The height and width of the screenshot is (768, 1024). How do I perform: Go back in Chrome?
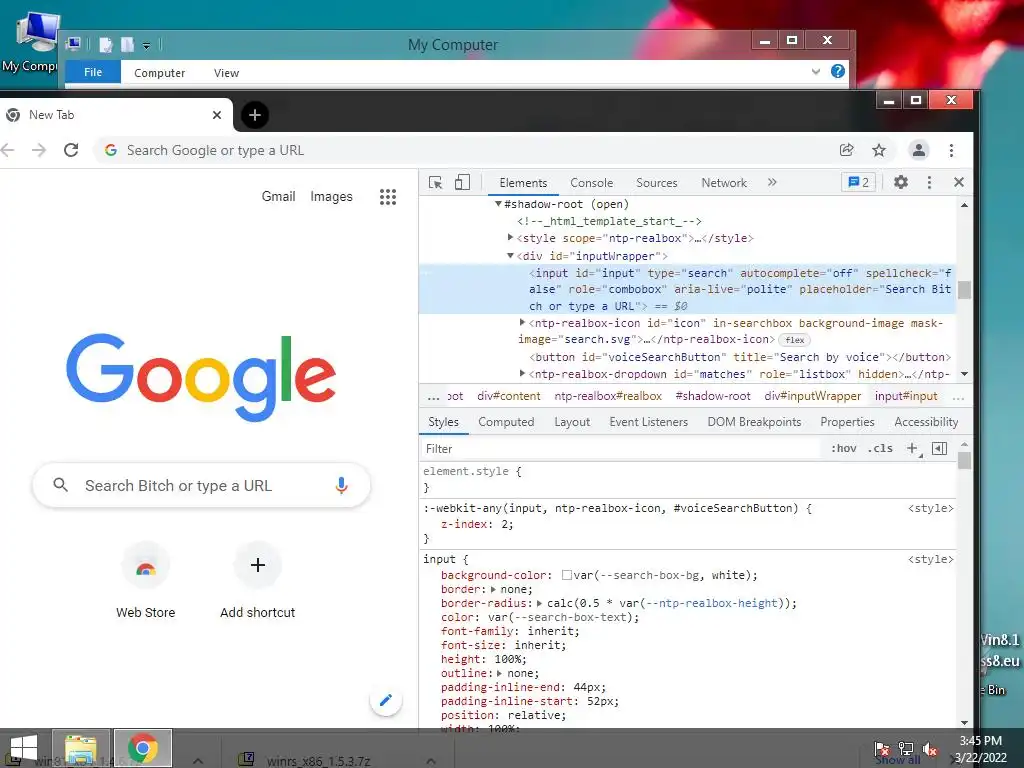click(8, 150)
